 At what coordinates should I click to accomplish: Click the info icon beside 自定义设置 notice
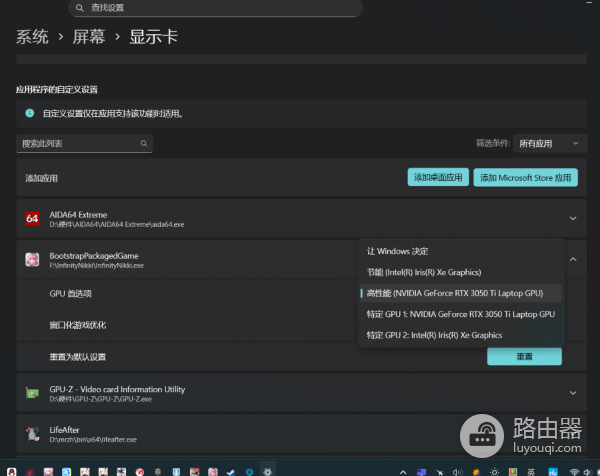[29, 113]
